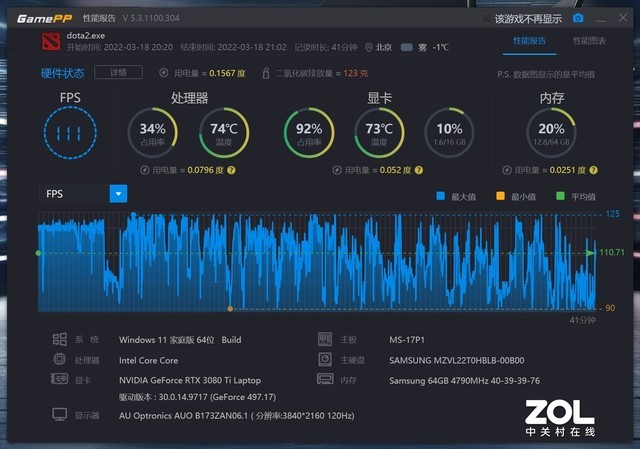Close the GamePP report window
The width and height of the screenshot is (640, 449).
click(x=623, y=18)
